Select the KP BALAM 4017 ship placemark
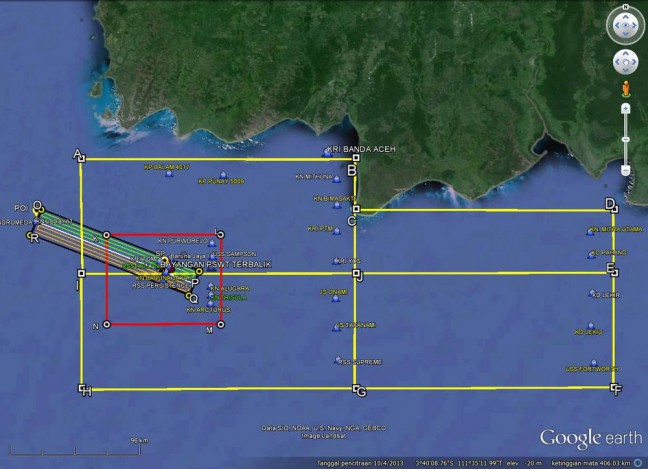The width and height of the screenshot is (648, 469). coord(168,174)
